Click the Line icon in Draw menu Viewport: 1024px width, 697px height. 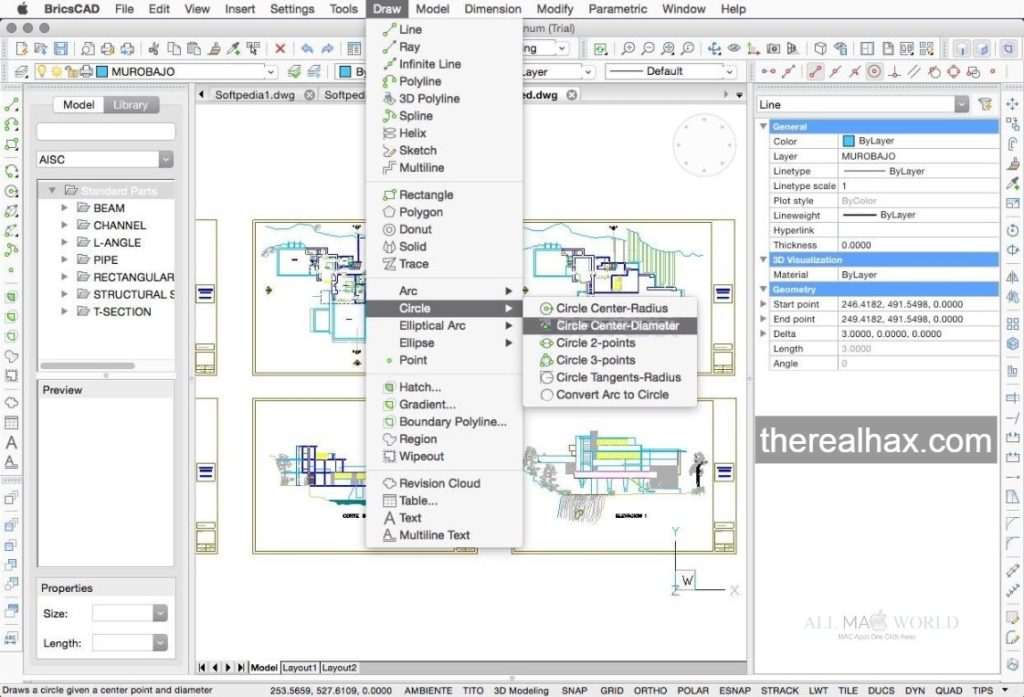(x=389, y=29)
